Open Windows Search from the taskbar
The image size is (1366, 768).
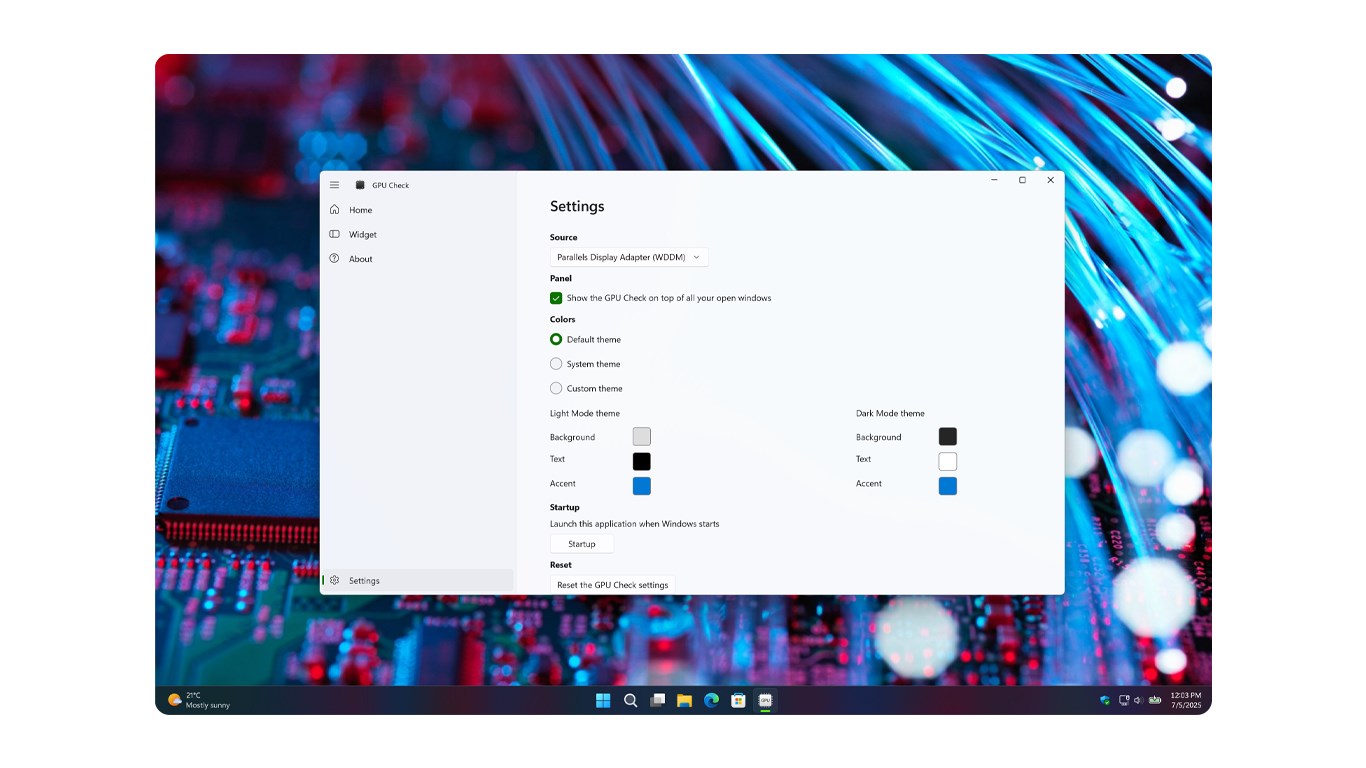(x=630, y=700)
